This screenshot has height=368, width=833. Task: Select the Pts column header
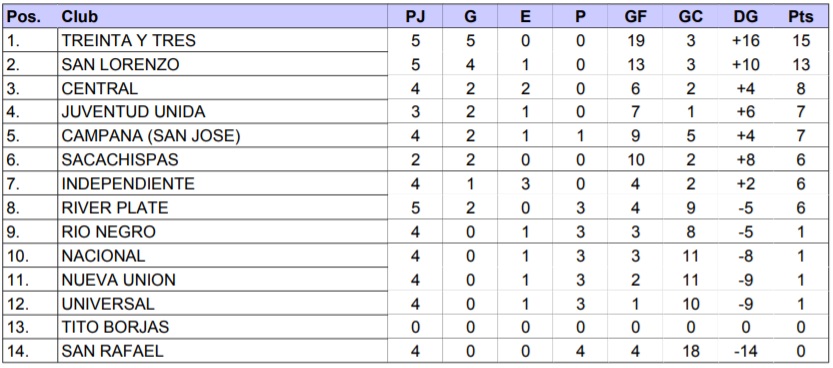pos(801,16)
